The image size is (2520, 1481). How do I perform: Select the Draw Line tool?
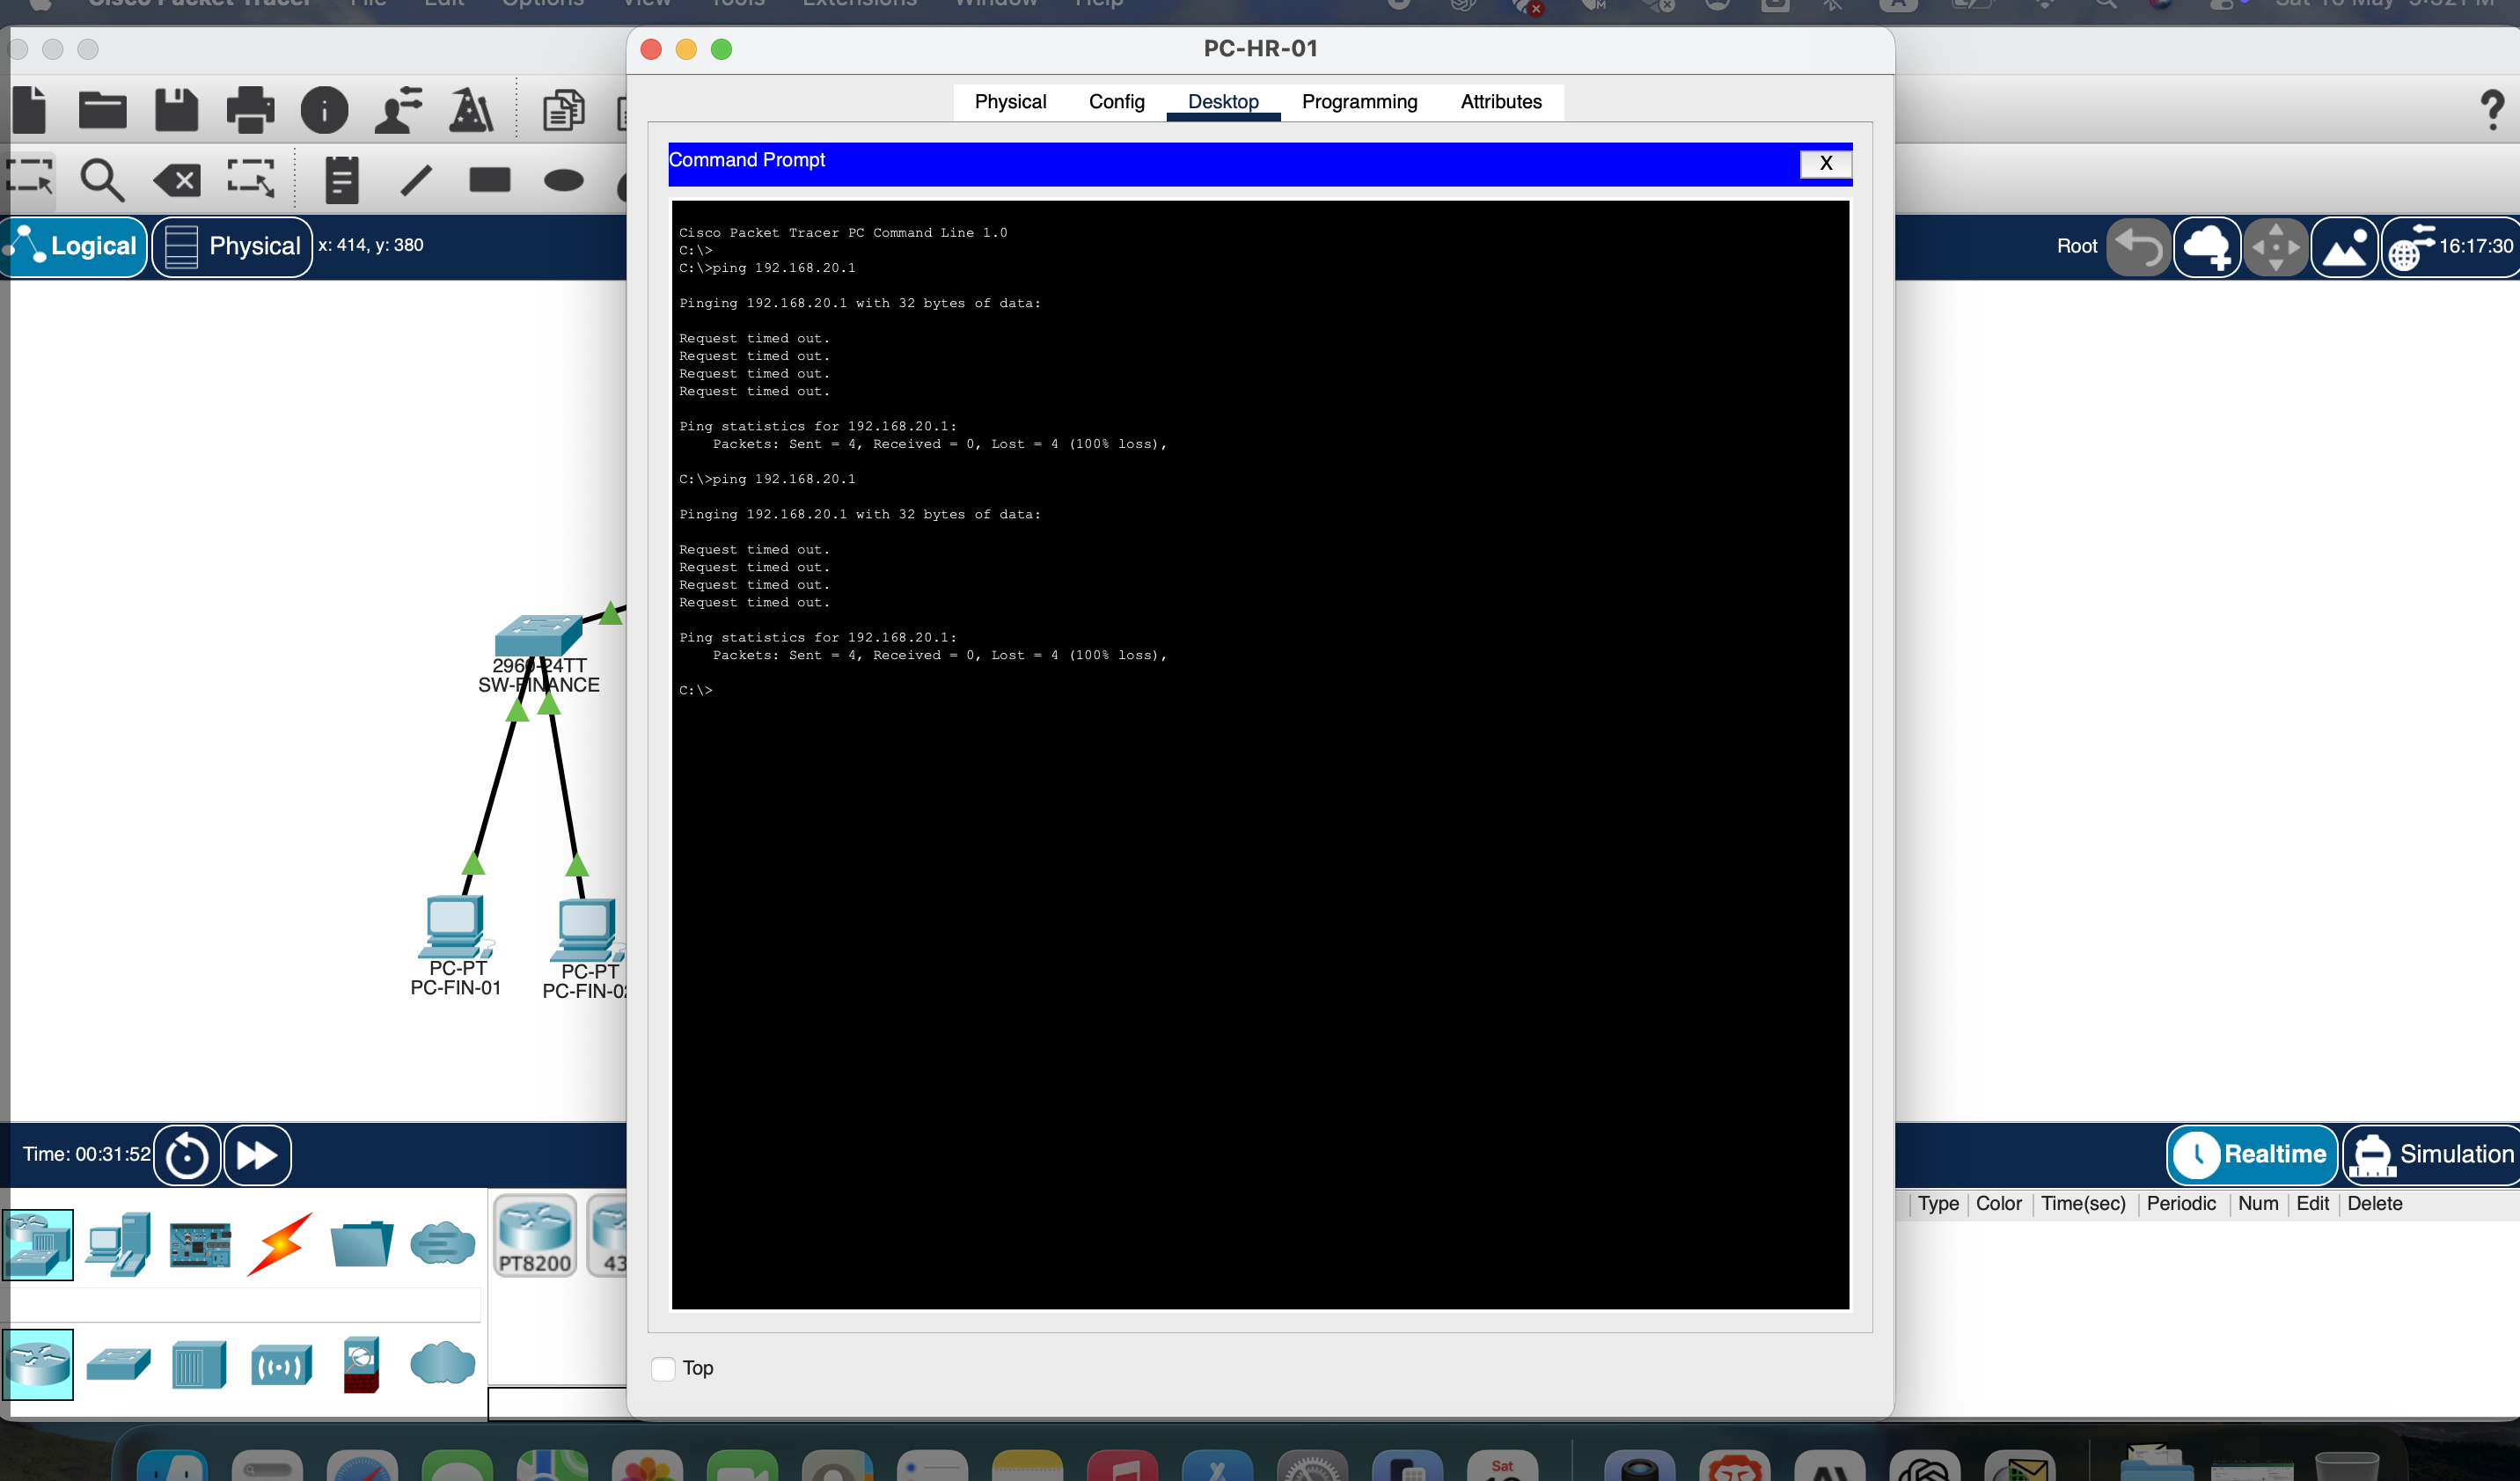[x=416, y=180]
